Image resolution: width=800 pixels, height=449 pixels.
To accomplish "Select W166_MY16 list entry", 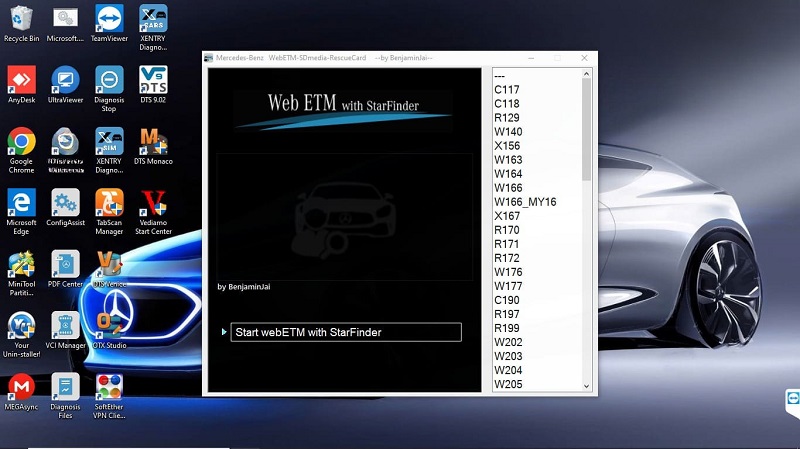I will tap(525, 202).
